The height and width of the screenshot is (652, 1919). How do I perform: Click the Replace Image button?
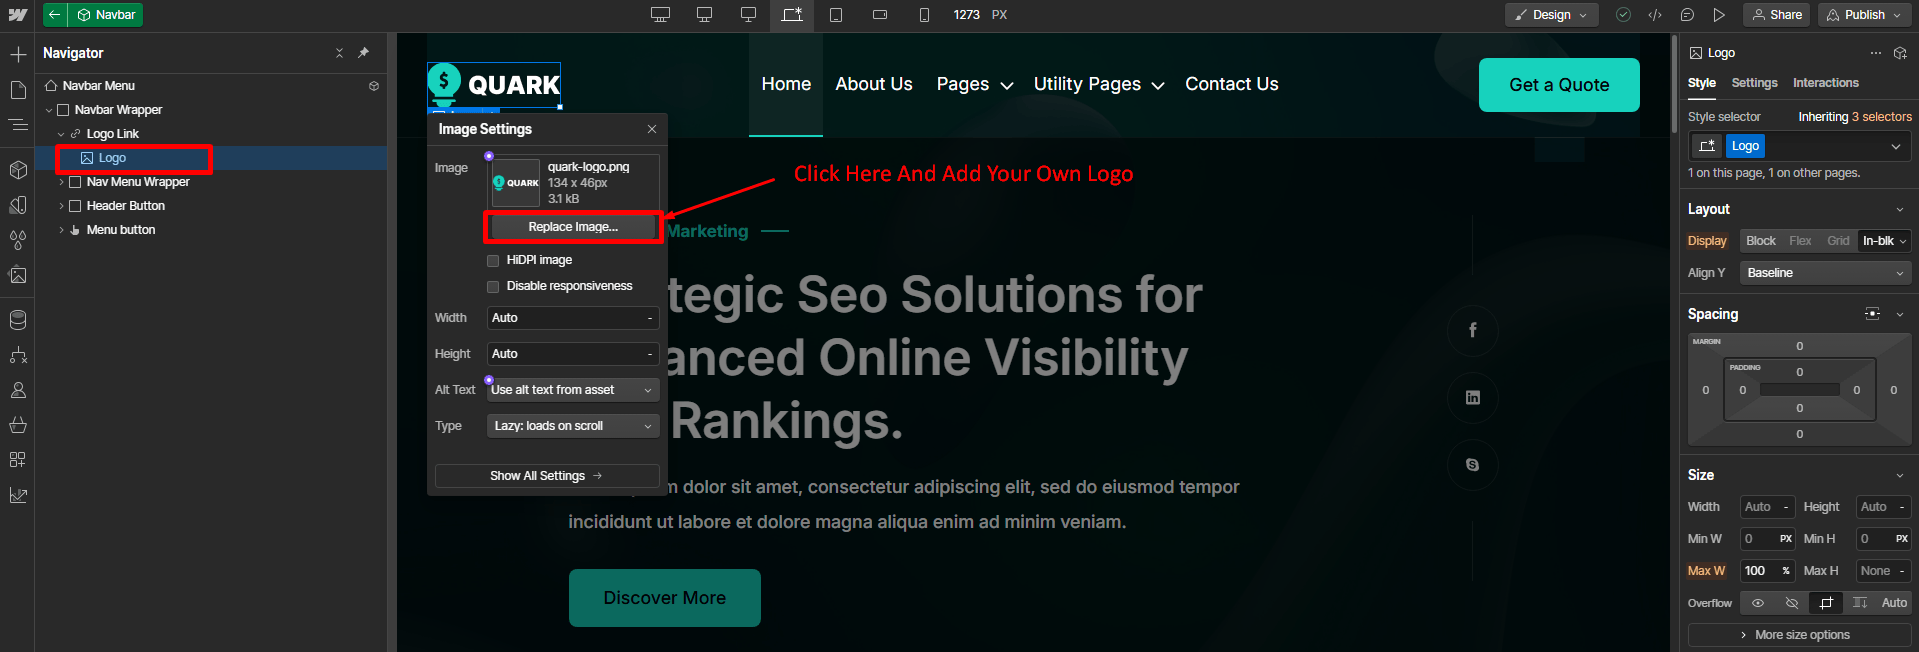tap(573, 227)
